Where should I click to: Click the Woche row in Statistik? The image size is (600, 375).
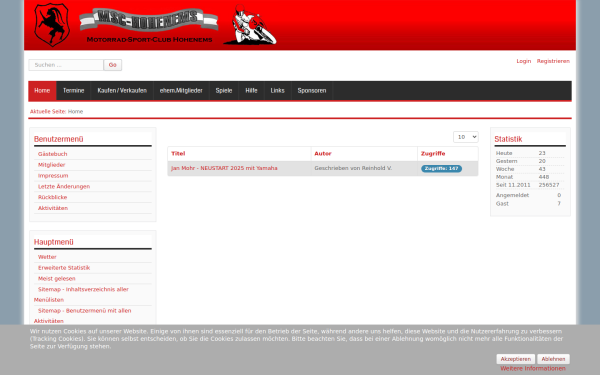(530, 169)
